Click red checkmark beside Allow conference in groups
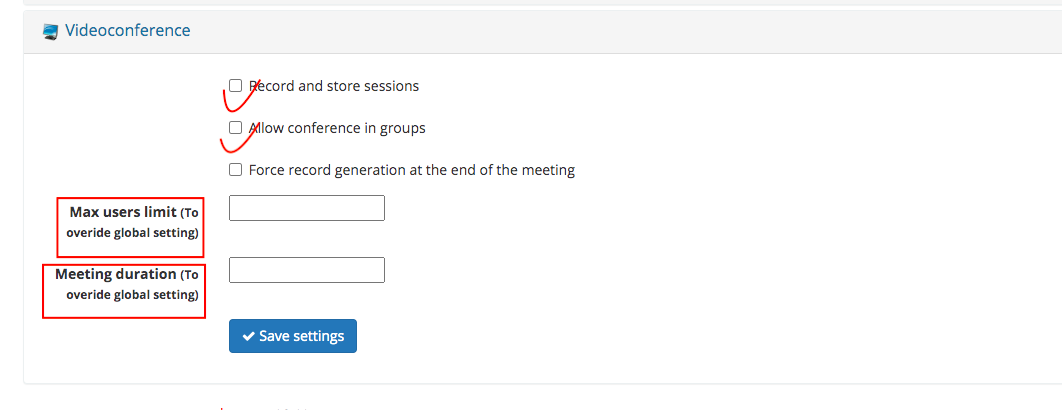Viewport: 1062px width, 410px height. (x=238, y=138)
